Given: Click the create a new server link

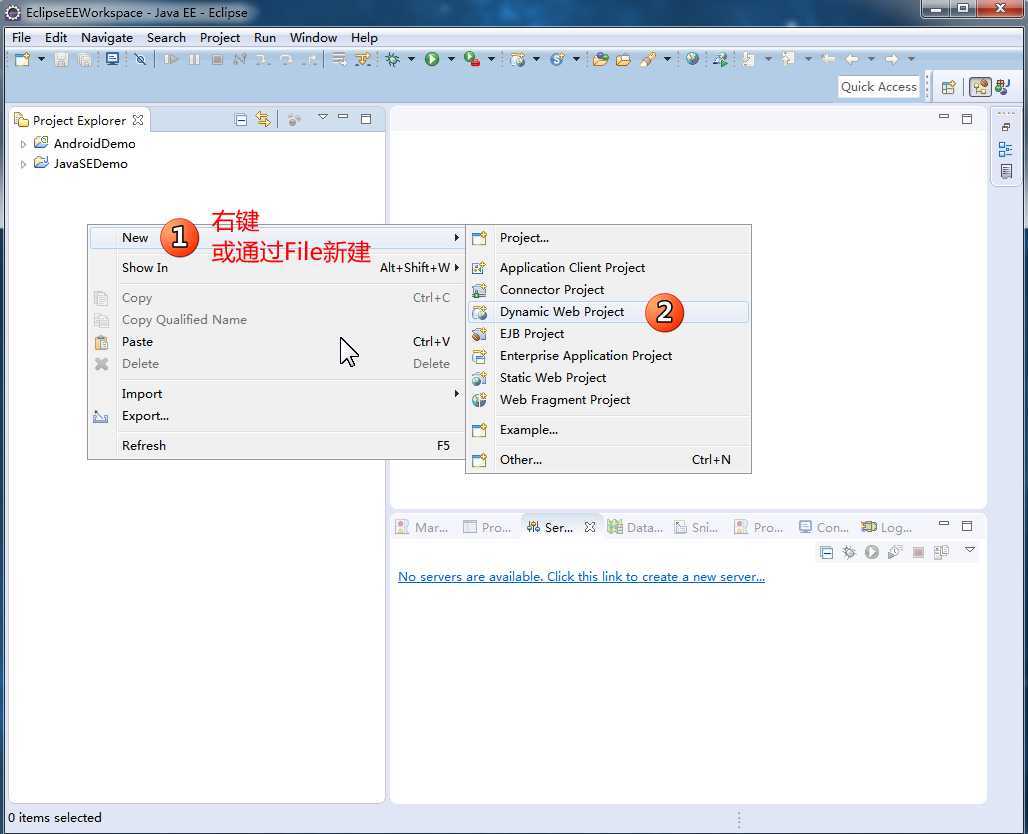Looking at the screenshot, I should coord(581,577).
